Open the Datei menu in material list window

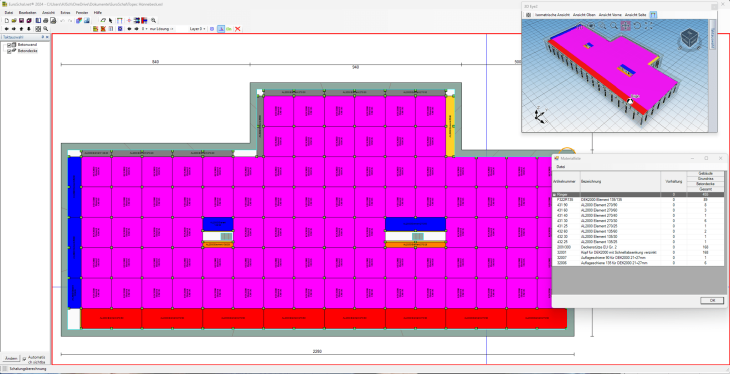tap(561, 166)
